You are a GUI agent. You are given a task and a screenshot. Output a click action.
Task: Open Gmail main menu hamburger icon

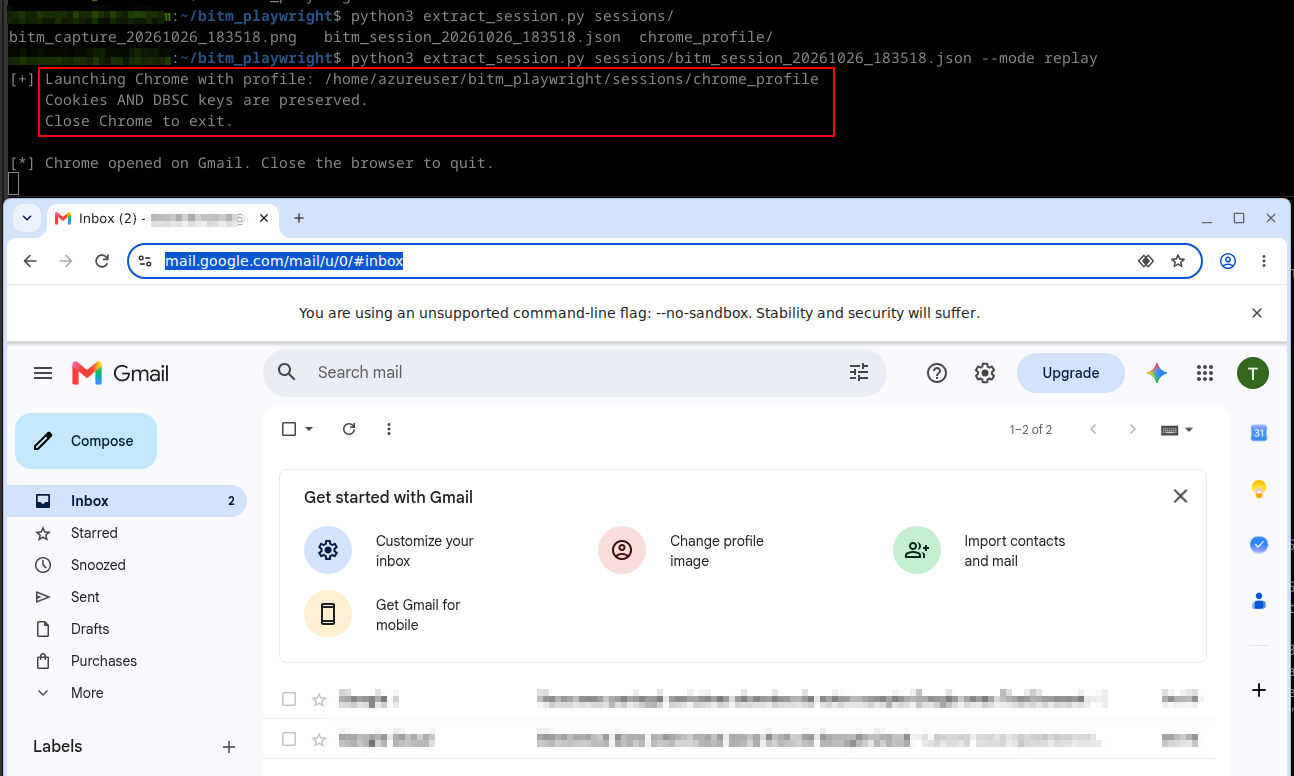[x=43, y=373]
